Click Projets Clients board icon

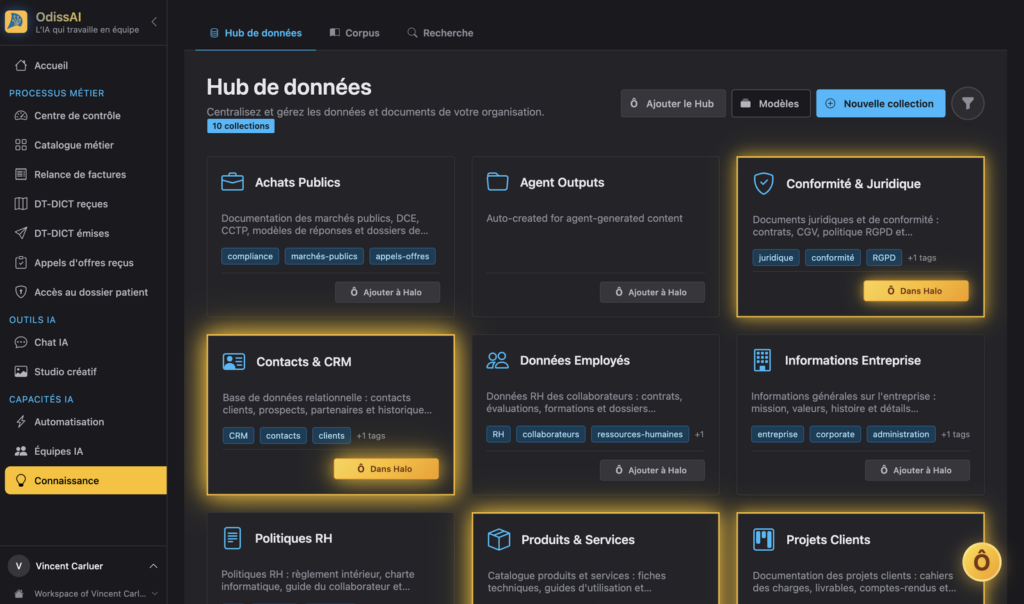point(763,539)
